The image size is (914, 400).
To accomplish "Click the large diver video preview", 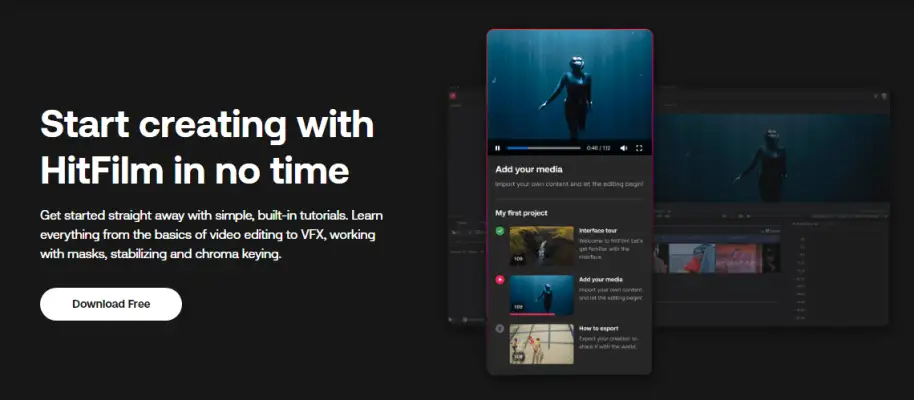I will tap(570, 85).
